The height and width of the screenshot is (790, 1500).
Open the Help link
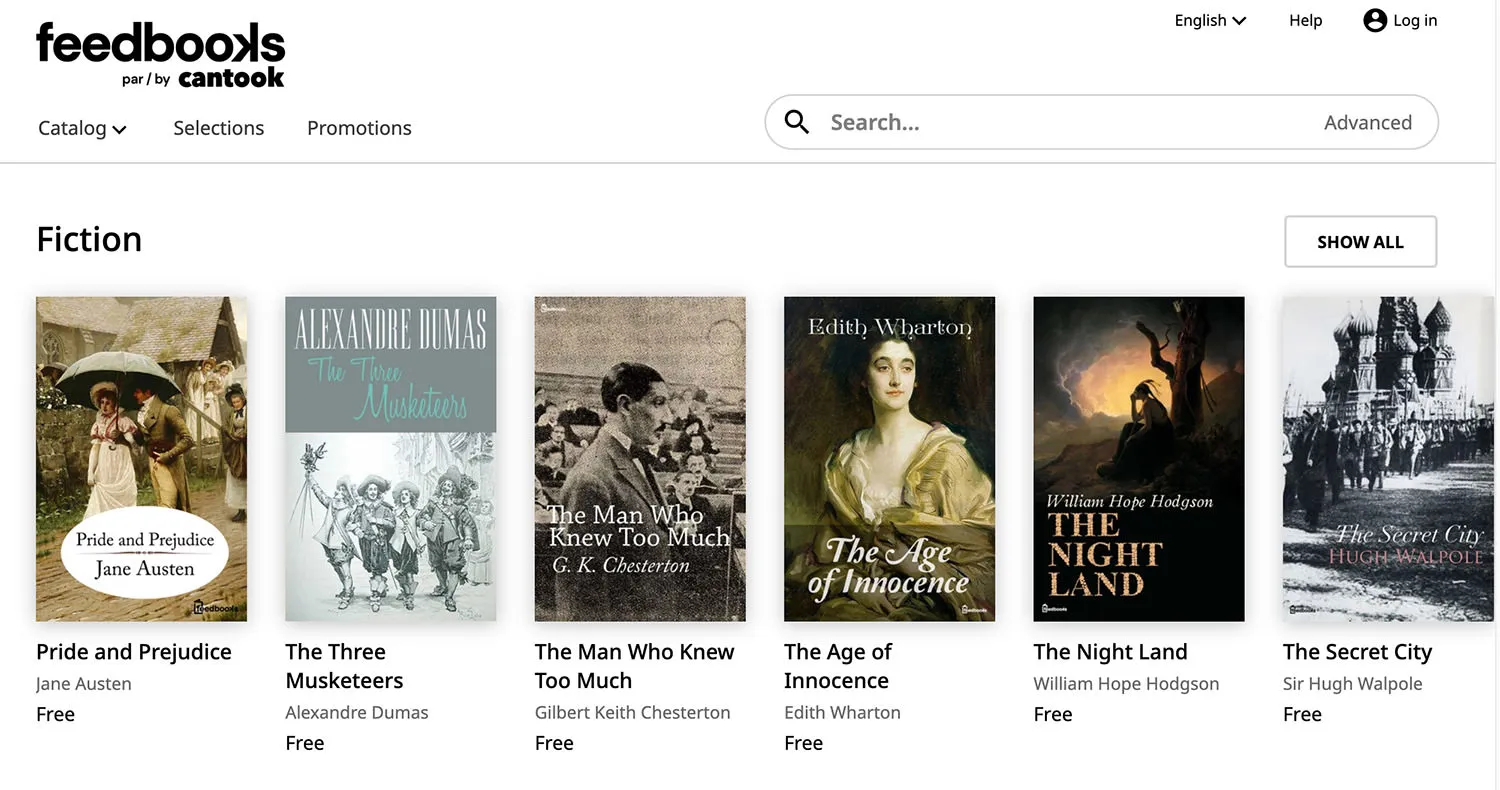[x=1305, y=20]
